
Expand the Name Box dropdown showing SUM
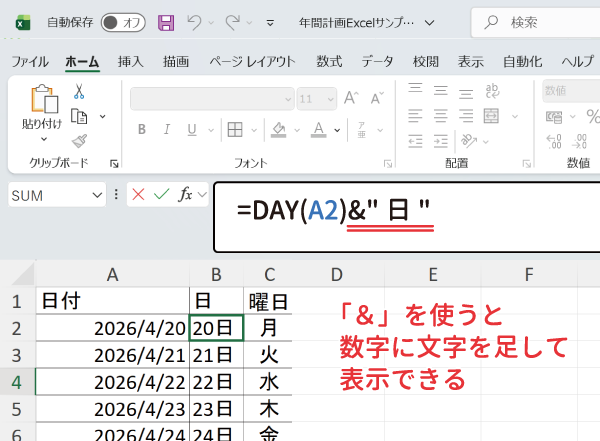97,195
